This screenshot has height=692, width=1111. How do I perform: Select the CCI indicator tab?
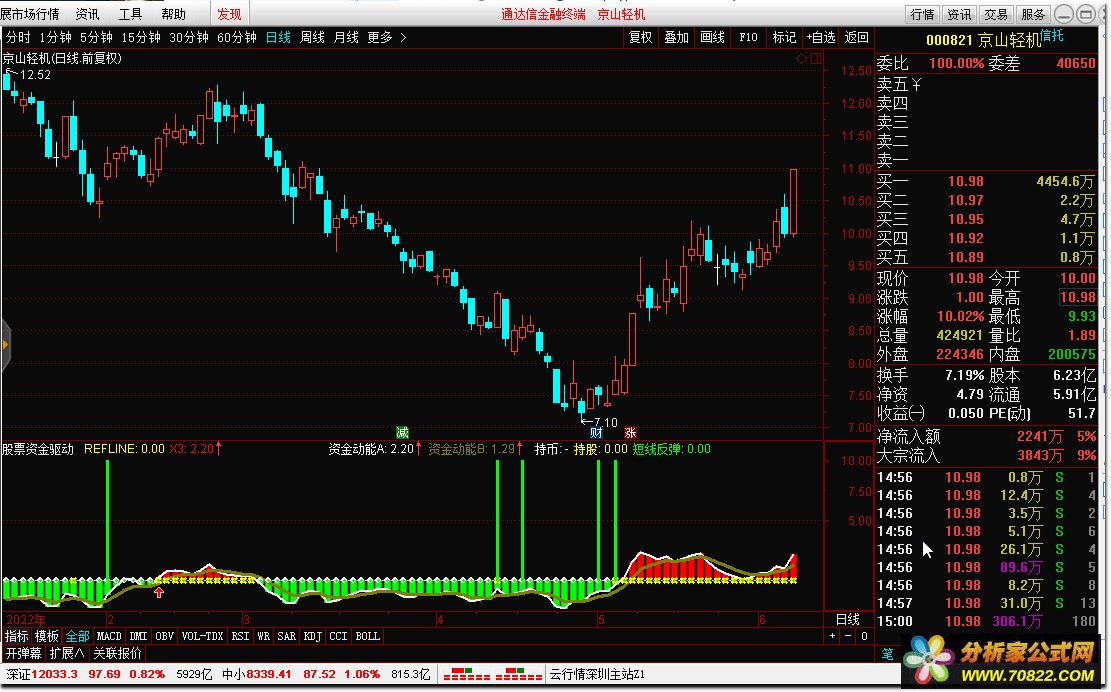pos(339,636)
